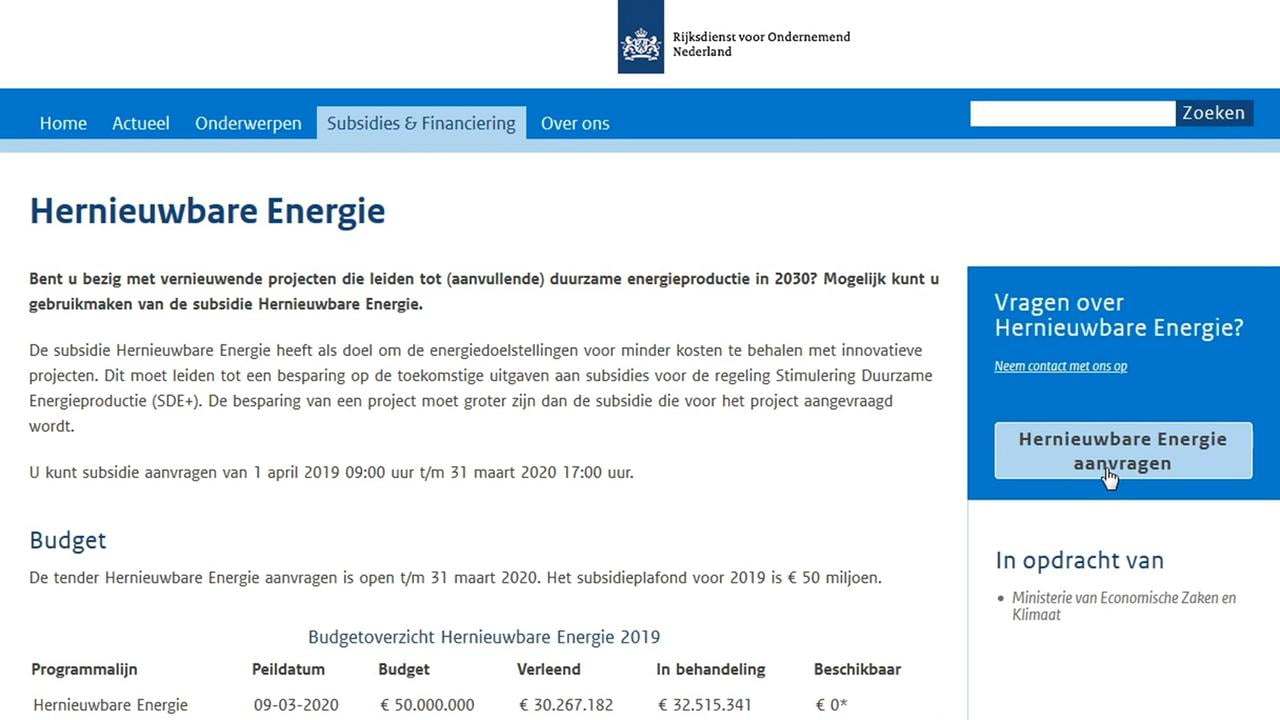Select the Programmalijn column header

[84, 669]
